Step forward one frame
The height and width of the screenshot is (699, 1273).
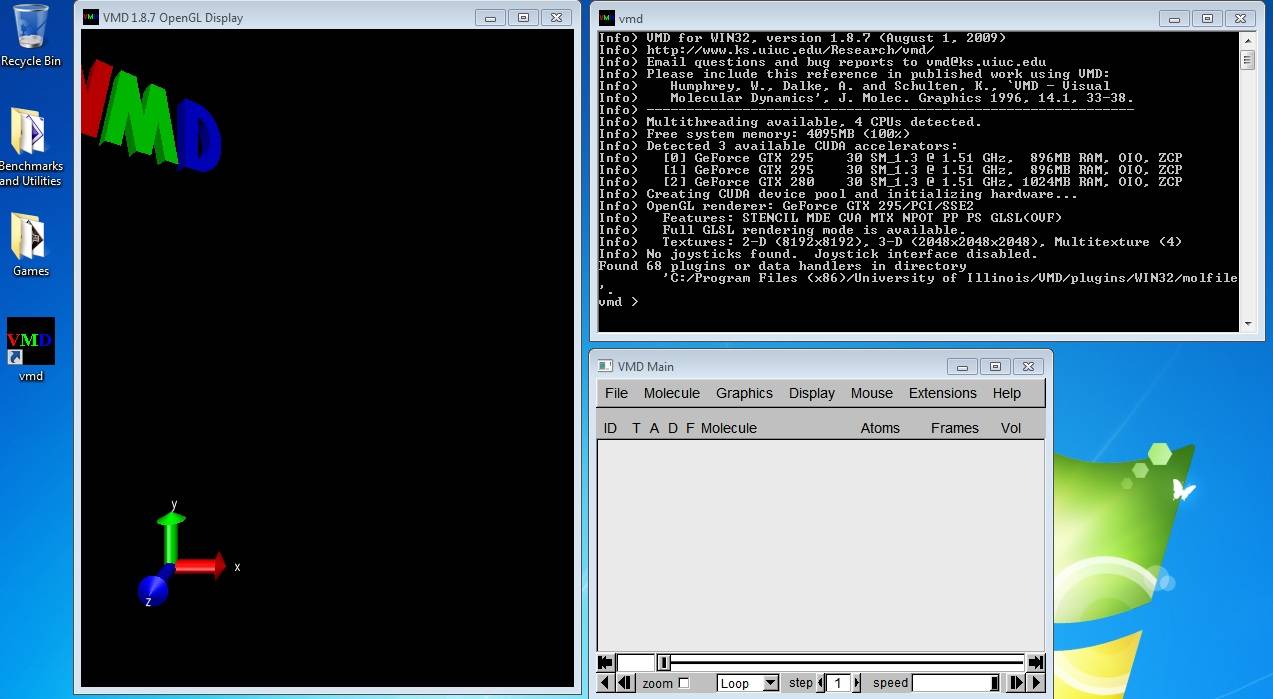[x=1016, y=683]
